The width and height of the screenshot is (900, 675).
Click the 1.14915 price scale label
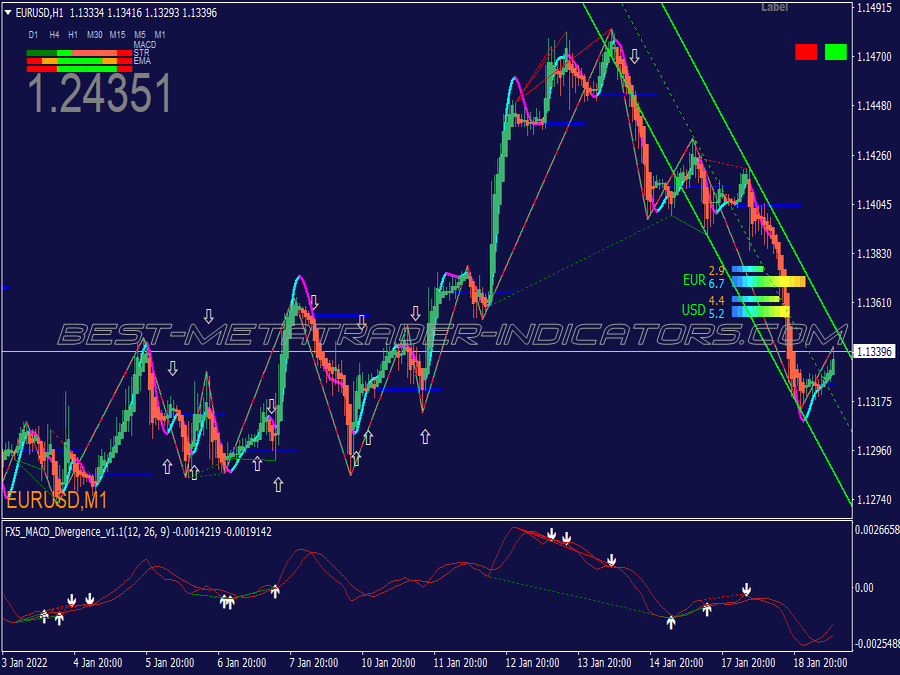pos(874,7)
